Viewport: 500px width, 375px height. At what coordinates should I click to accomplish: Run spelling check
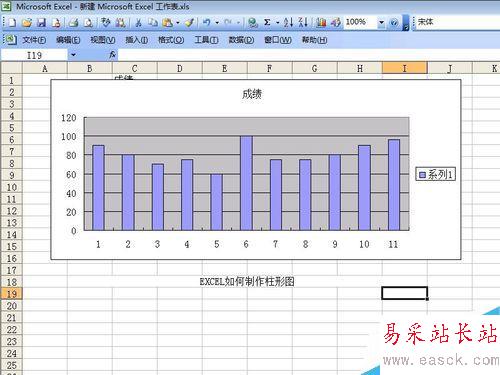pos(106,22)
